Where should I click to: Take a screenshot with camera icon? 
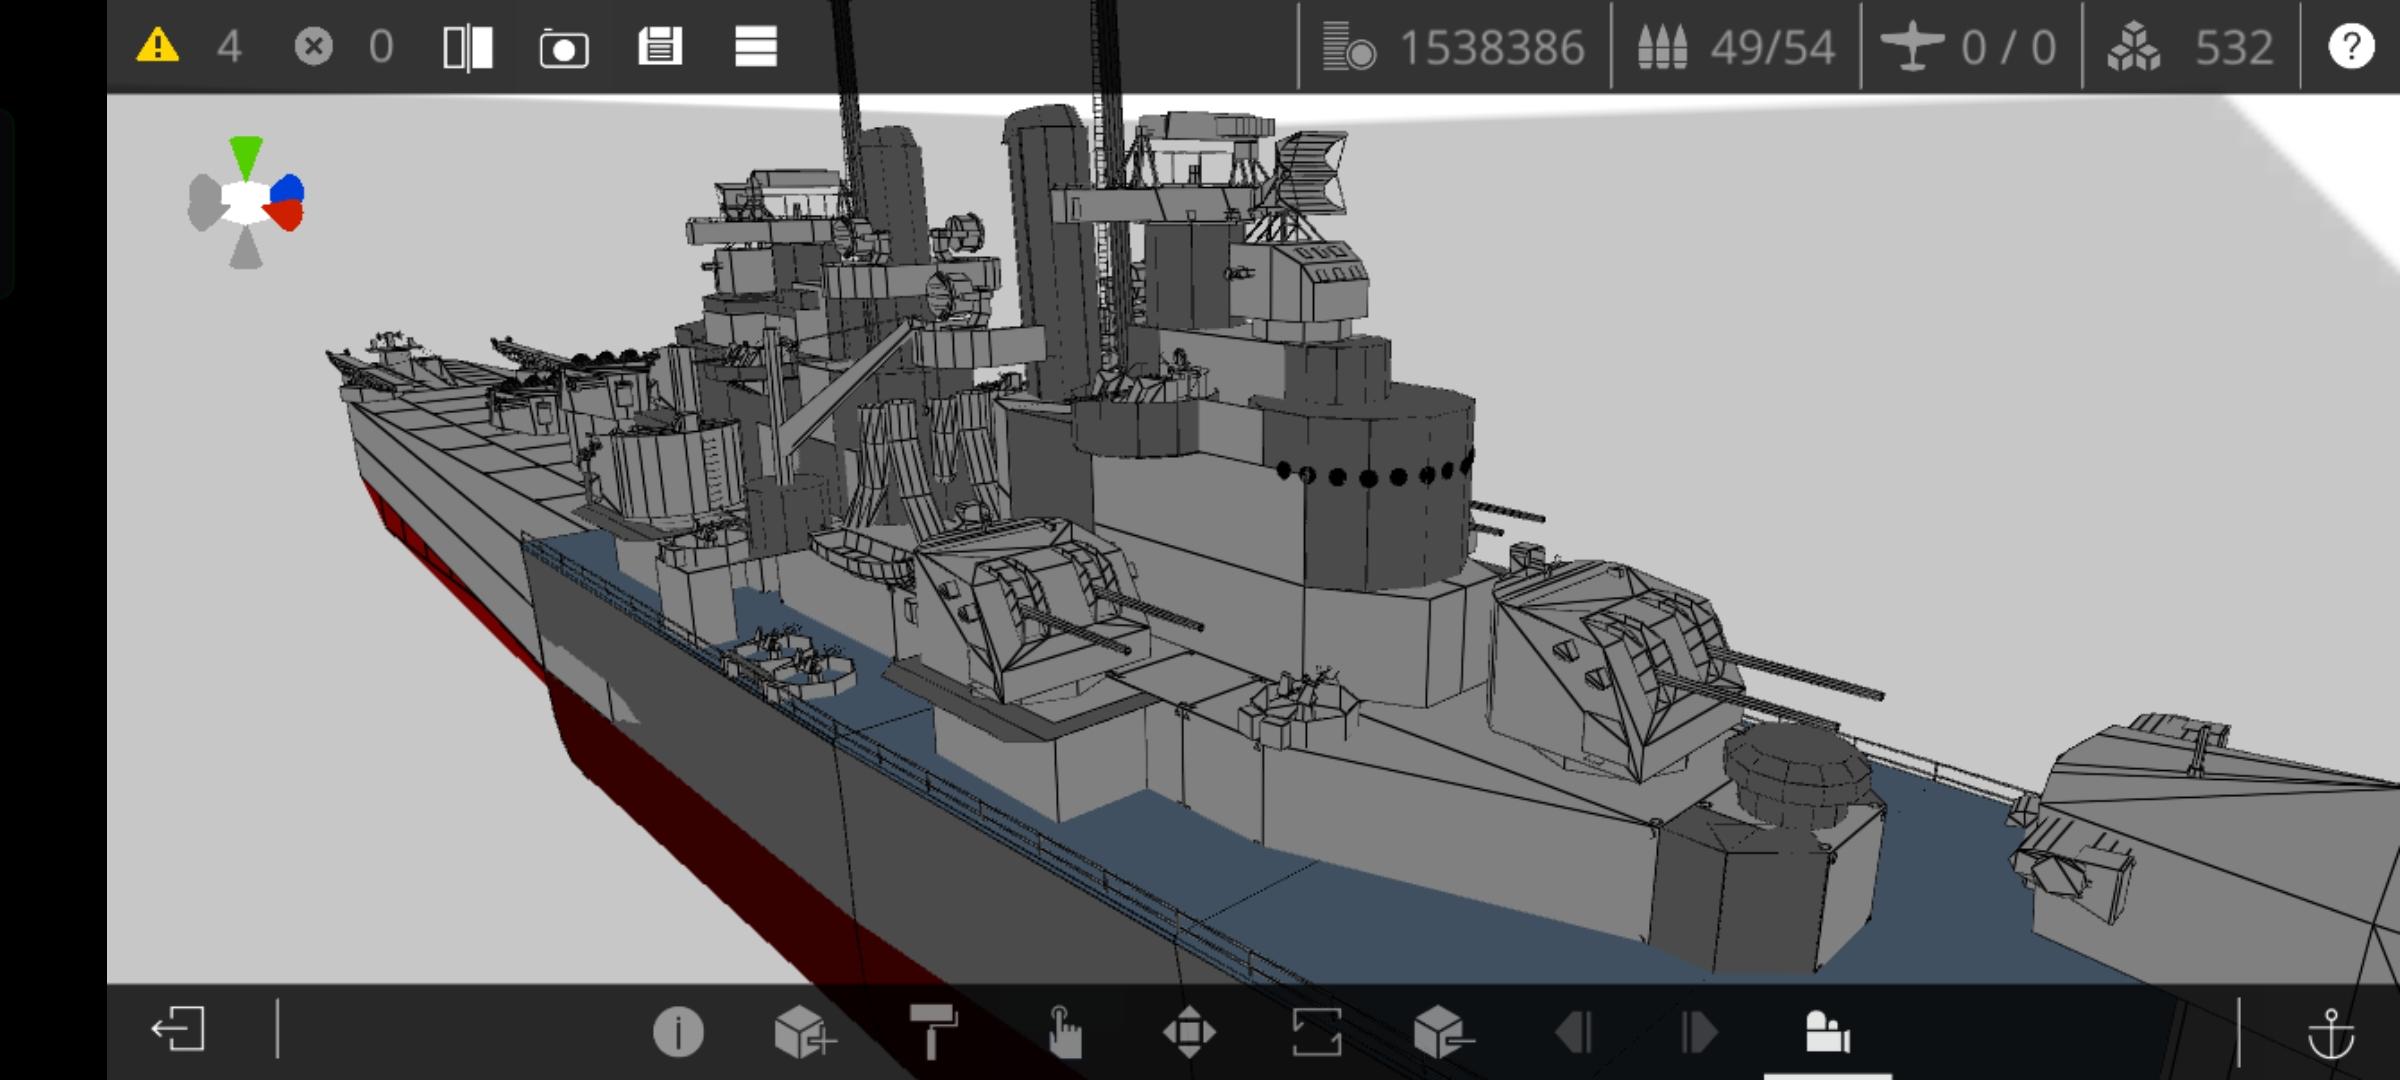click(564, 48)
